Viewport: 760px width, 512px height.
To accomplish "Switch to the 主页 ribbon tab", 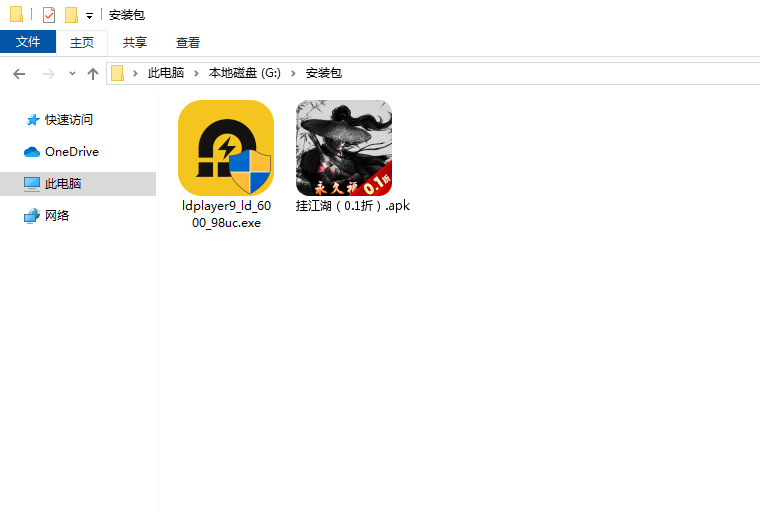I will [81, 42].
